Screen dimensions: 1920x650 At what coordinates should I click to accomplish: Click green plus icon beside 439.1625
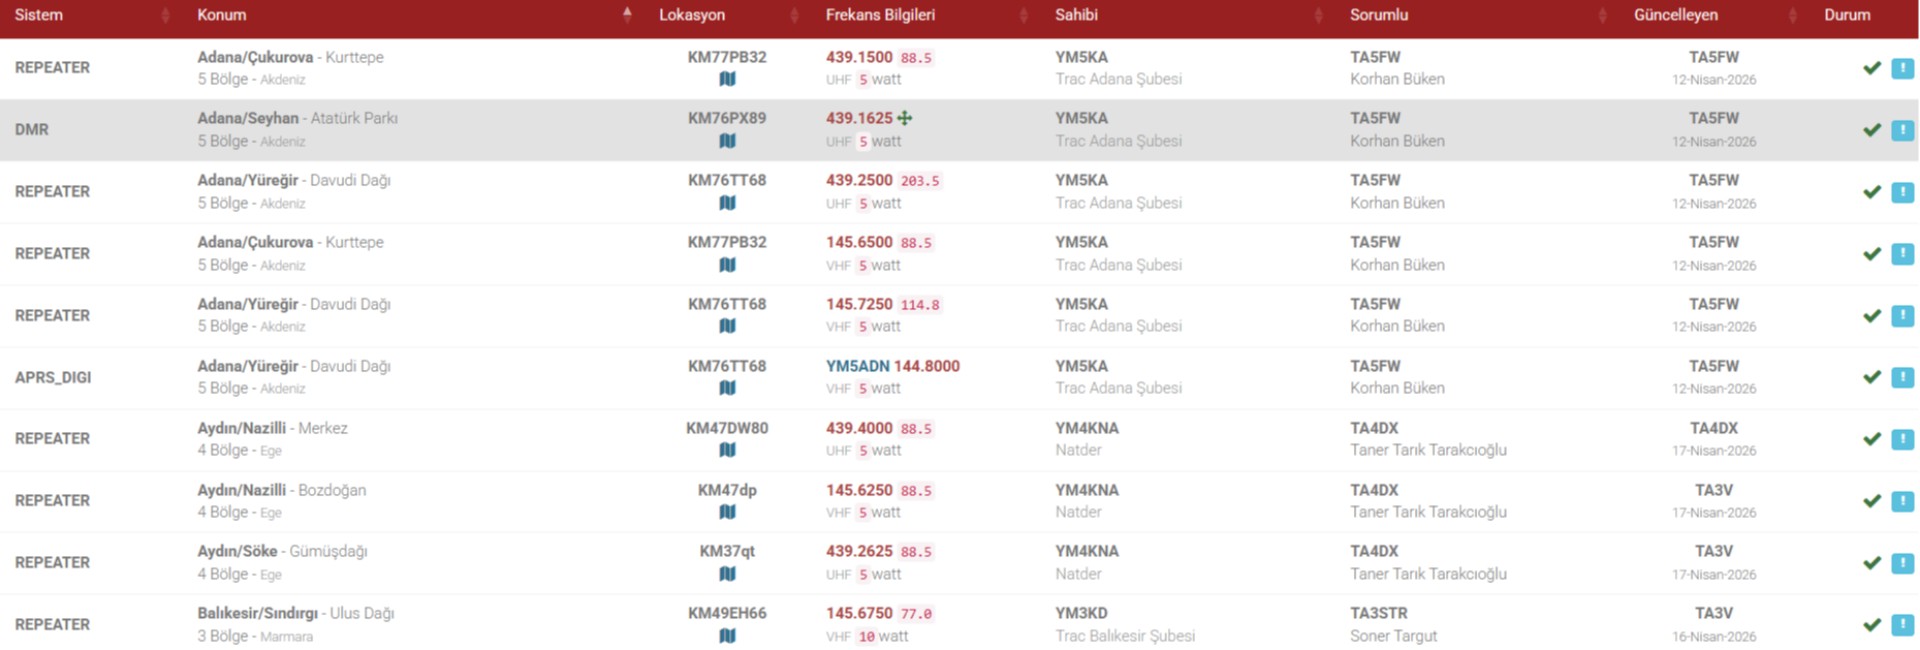pyautogui.click(x=905, y=118)
